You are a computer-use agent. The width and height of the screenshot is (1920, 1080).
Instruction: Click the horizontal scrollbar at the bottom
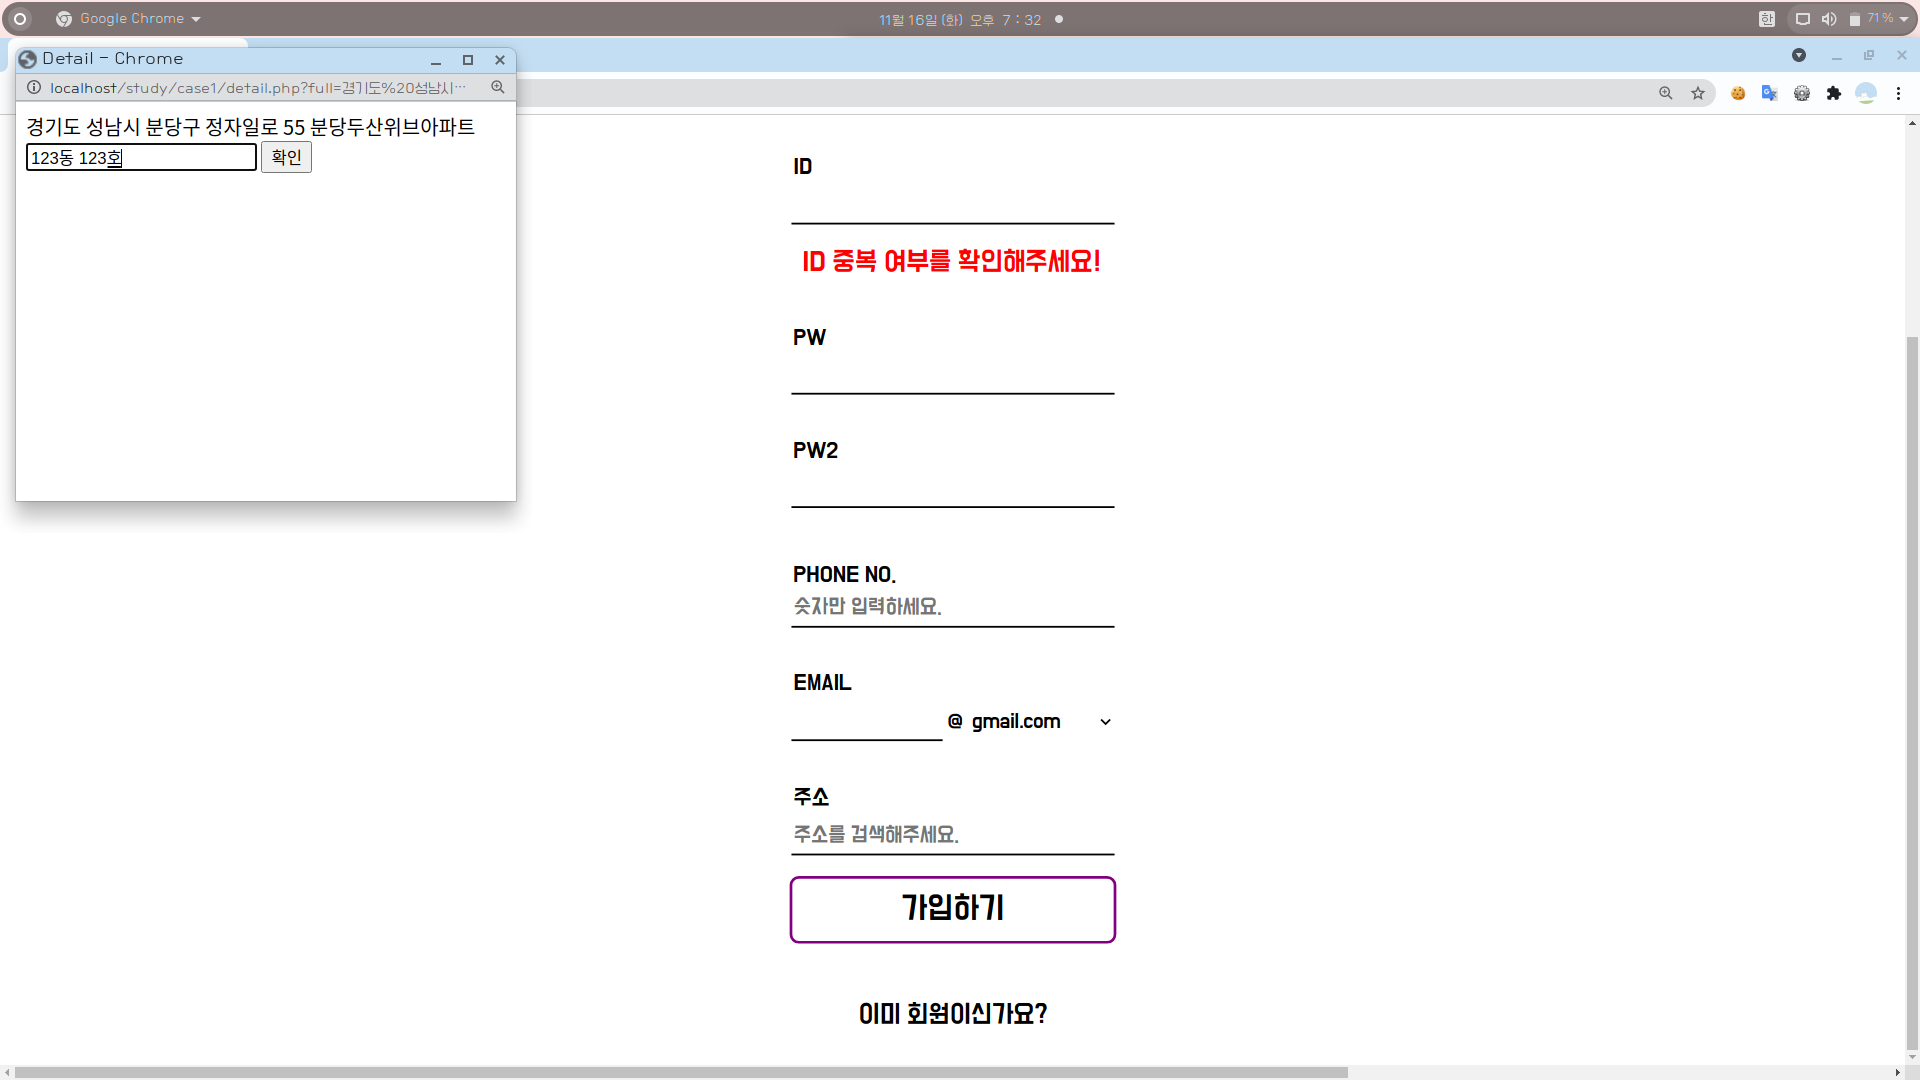pos(680,1072)
